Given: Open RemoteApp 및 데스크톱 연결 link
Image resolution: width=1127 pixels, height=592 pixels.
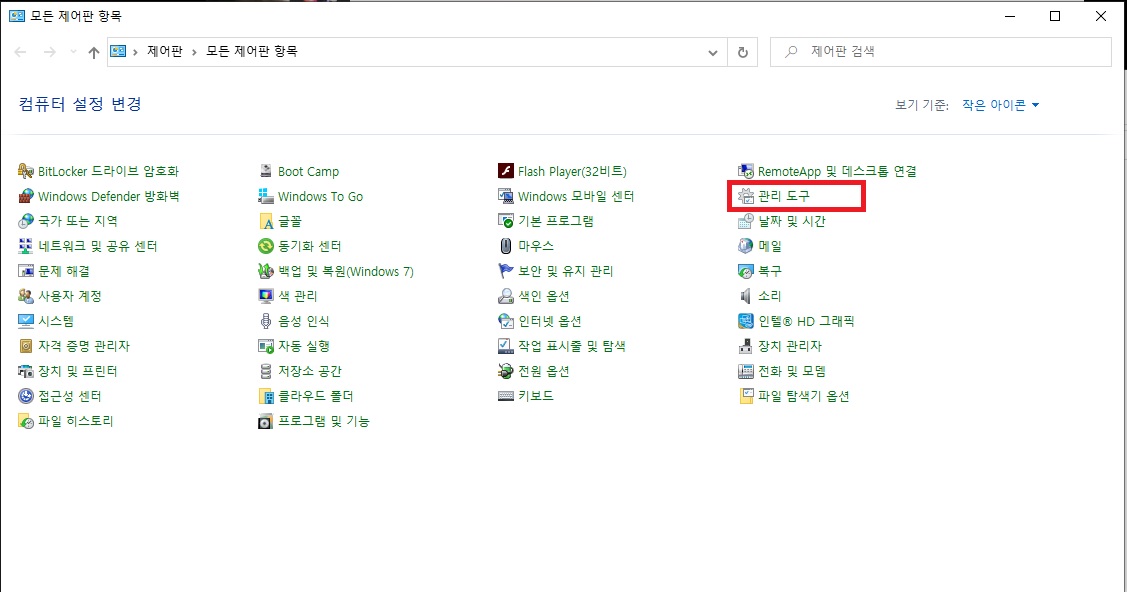Looking at the screenshot, I should pyautogui.click(x=837, y=171).
